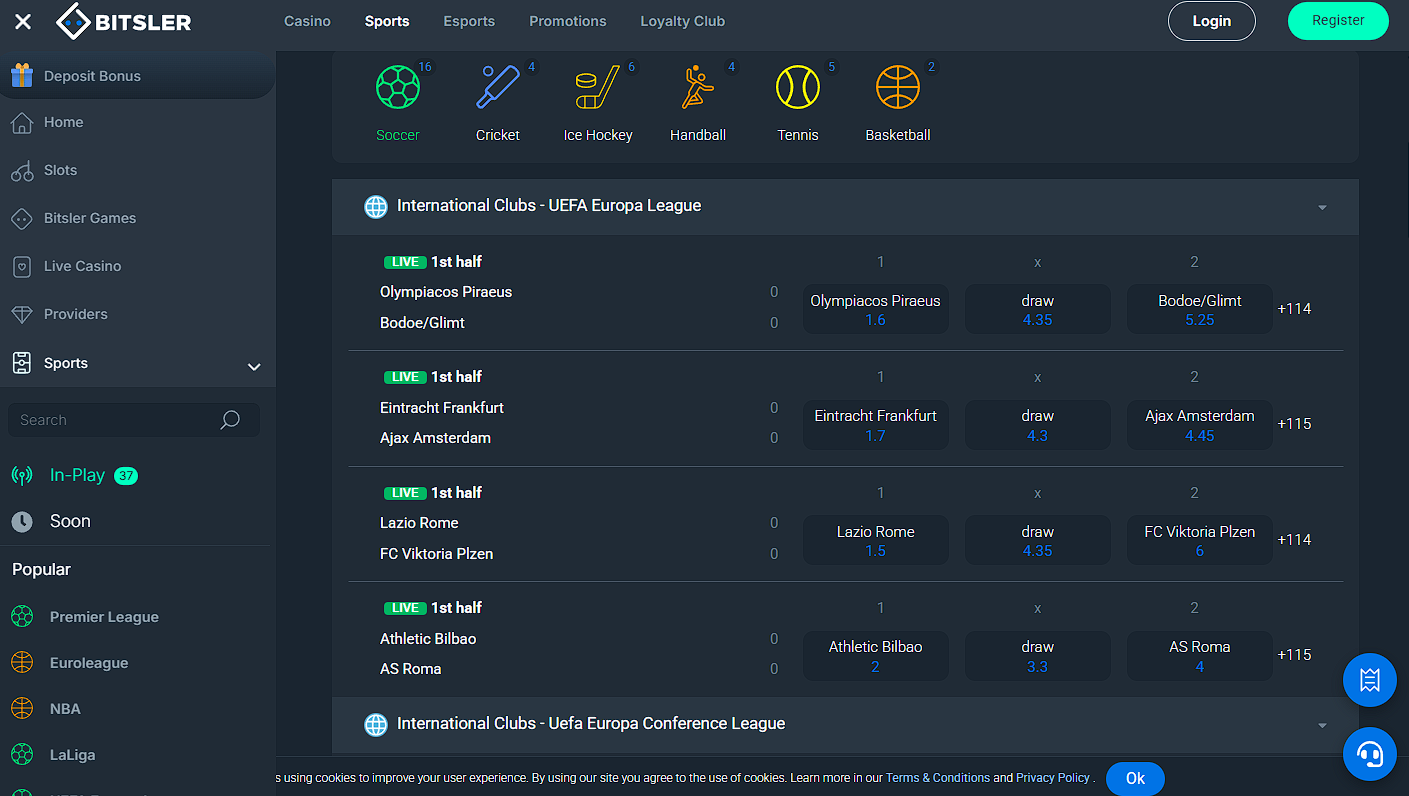Show +115 more markets for Athletic Bilbao match

coord(1294,655)
